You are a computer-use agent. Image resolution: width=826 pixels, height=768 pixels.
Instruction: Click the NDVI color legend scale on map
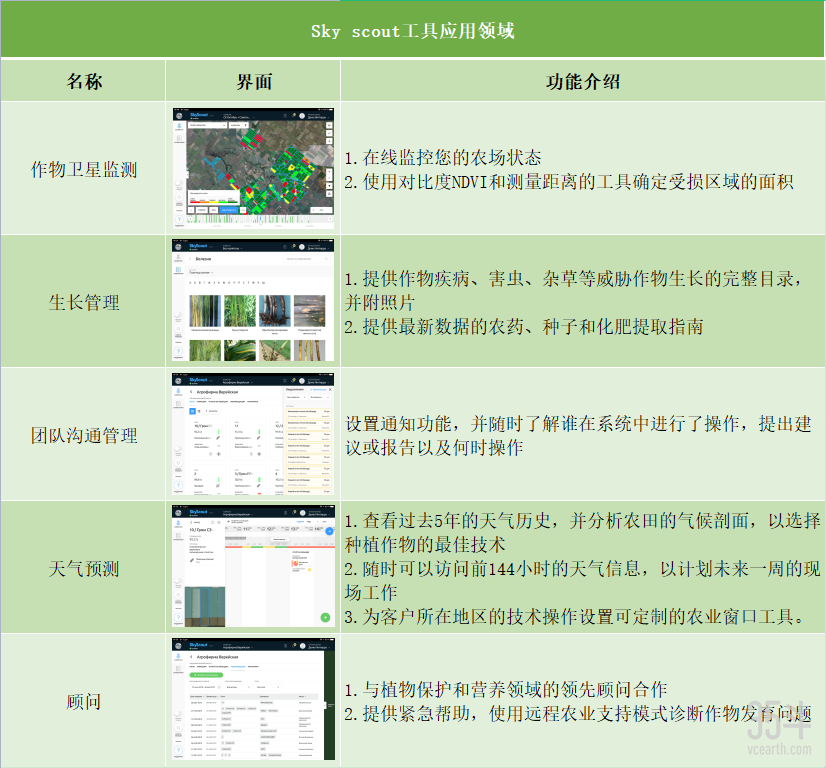pos(213,199)
